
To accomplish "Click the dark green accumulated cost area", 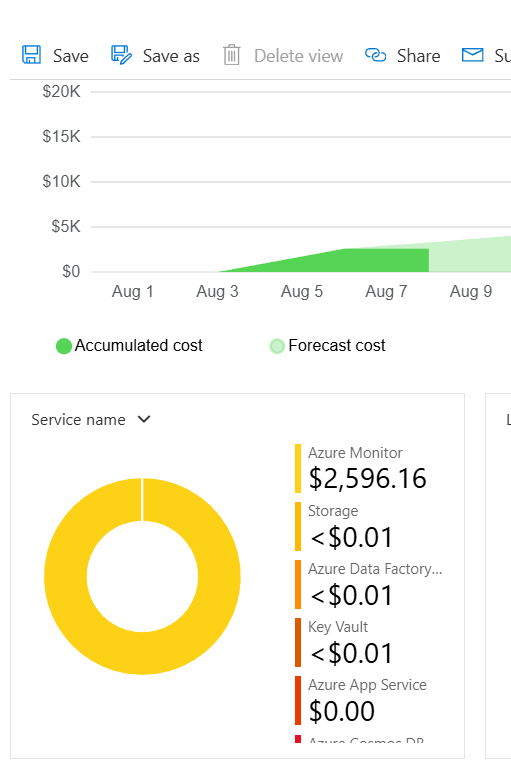I will 363,261.
